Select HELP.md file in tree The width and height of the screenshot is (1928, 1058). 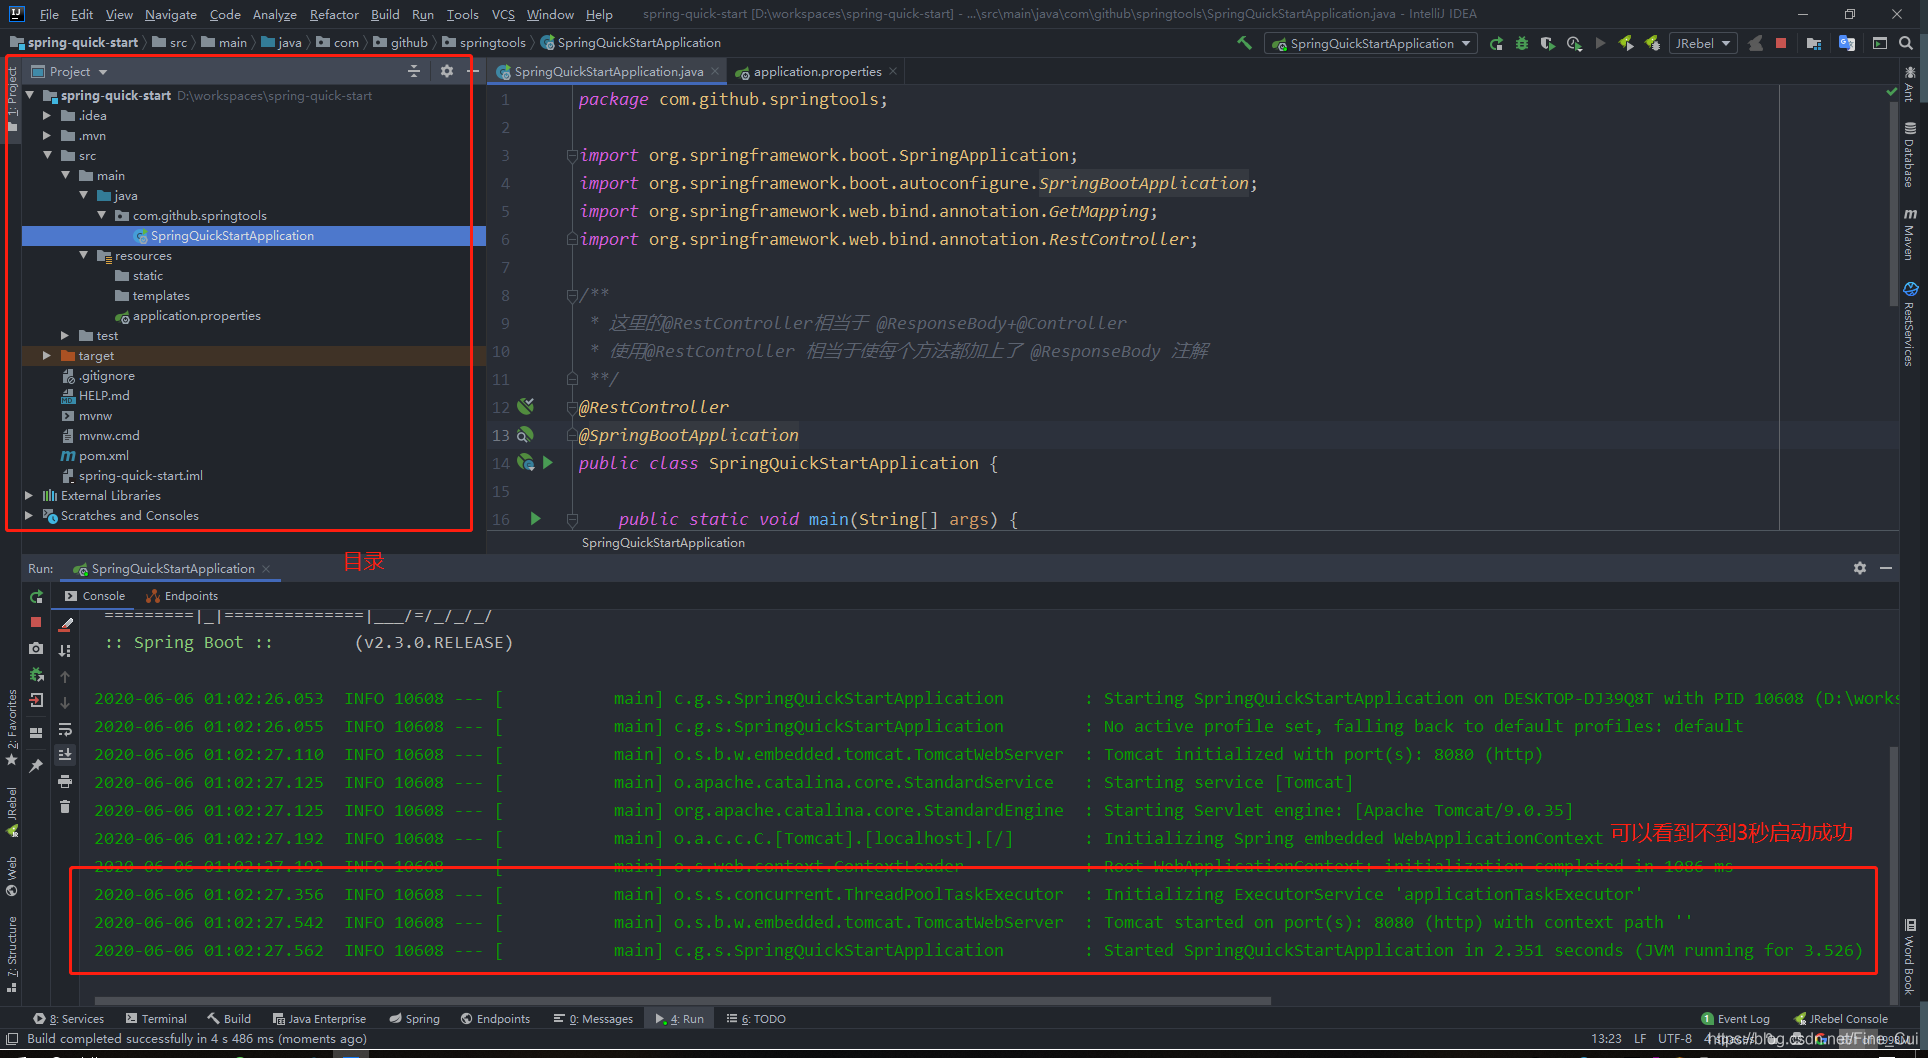[x=96, y=395]
